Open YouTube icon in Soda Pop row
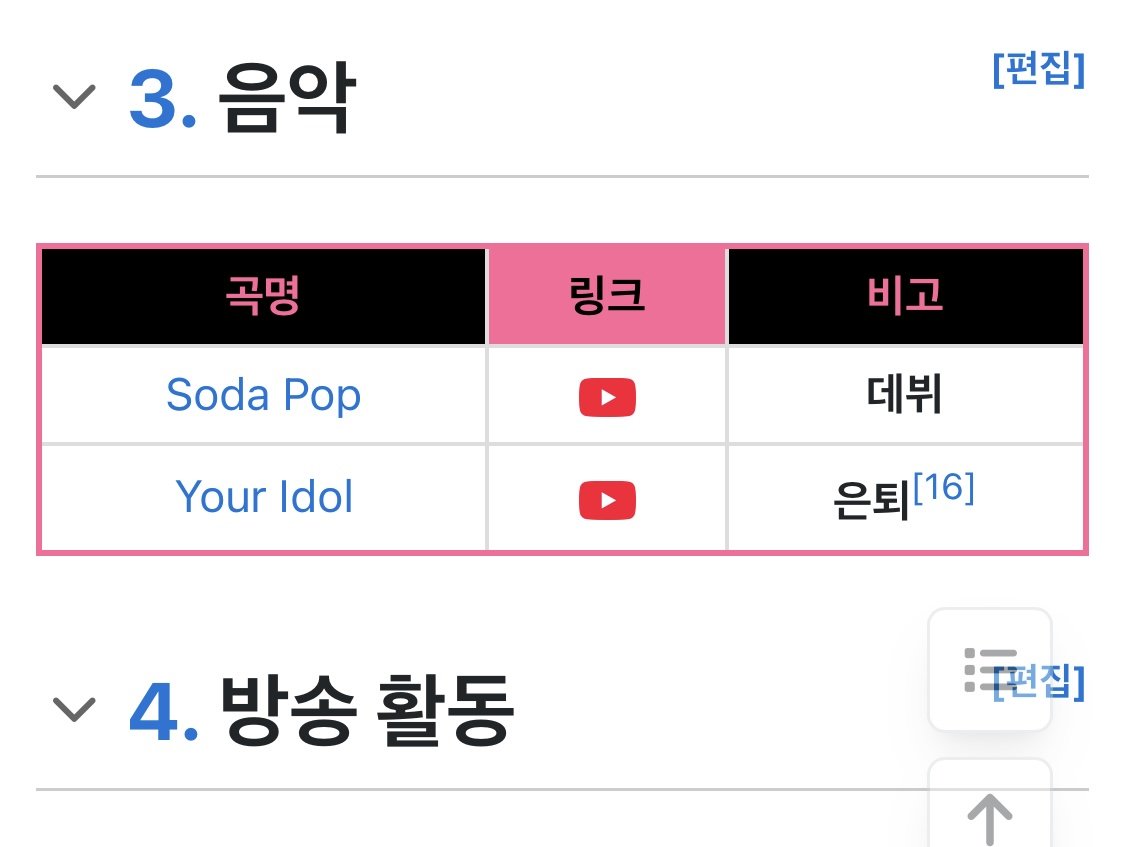The height and width of the screenshot is (847, 1125). point(607,397)
